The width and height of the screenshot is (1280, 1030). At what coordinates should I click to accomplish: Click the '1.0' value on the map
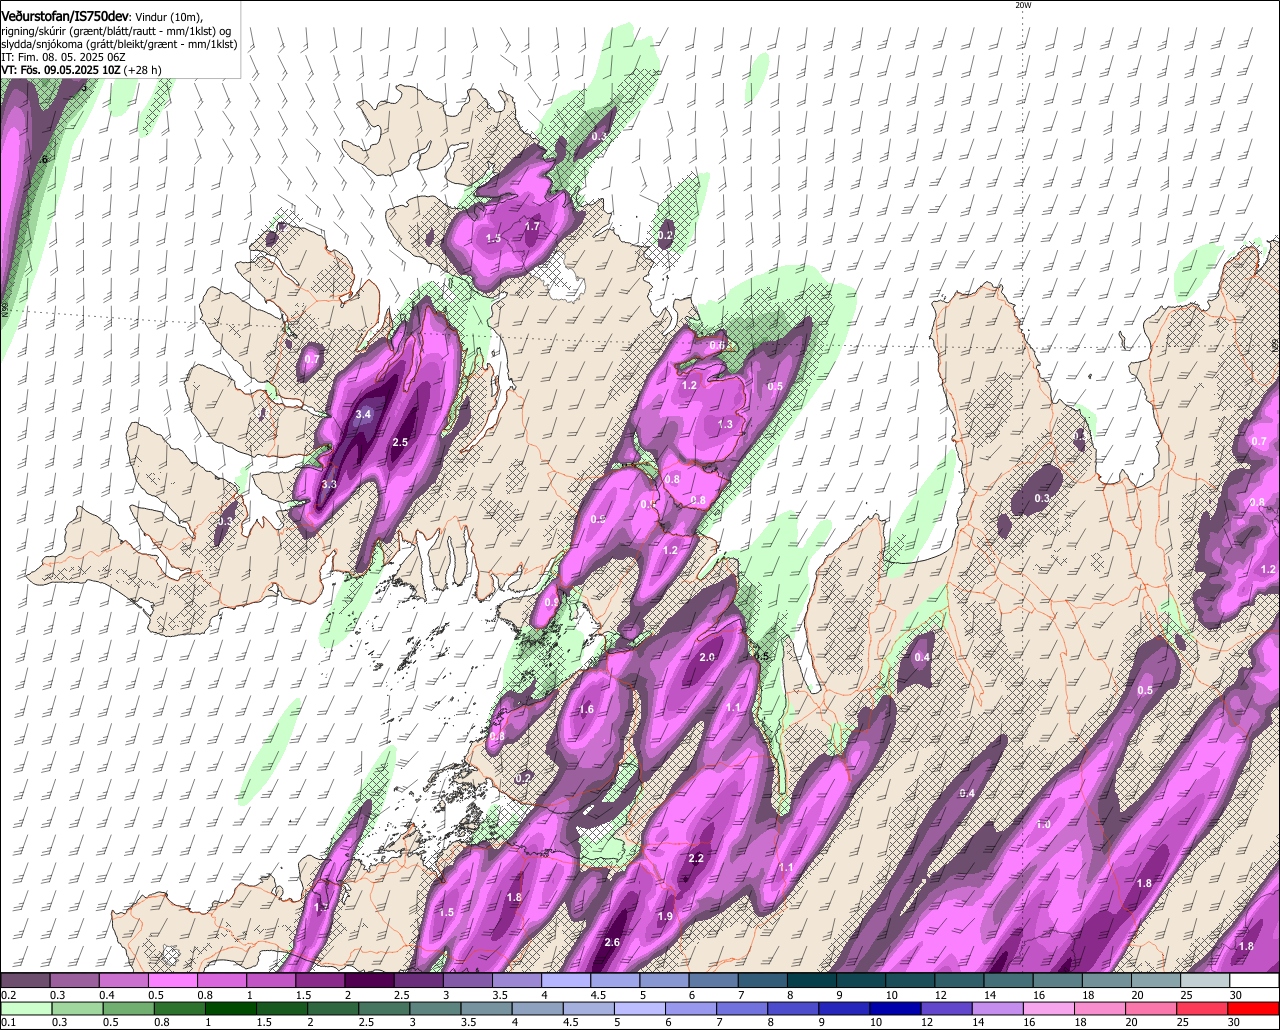click(1043, 824)
